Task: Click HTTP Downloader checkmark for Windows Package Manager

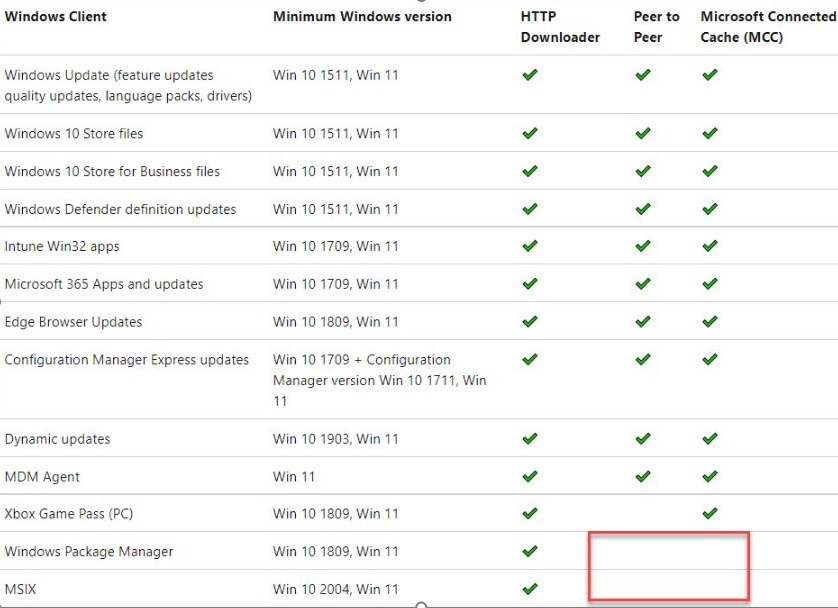Action: pyautogui.click(x=530, y=551)
